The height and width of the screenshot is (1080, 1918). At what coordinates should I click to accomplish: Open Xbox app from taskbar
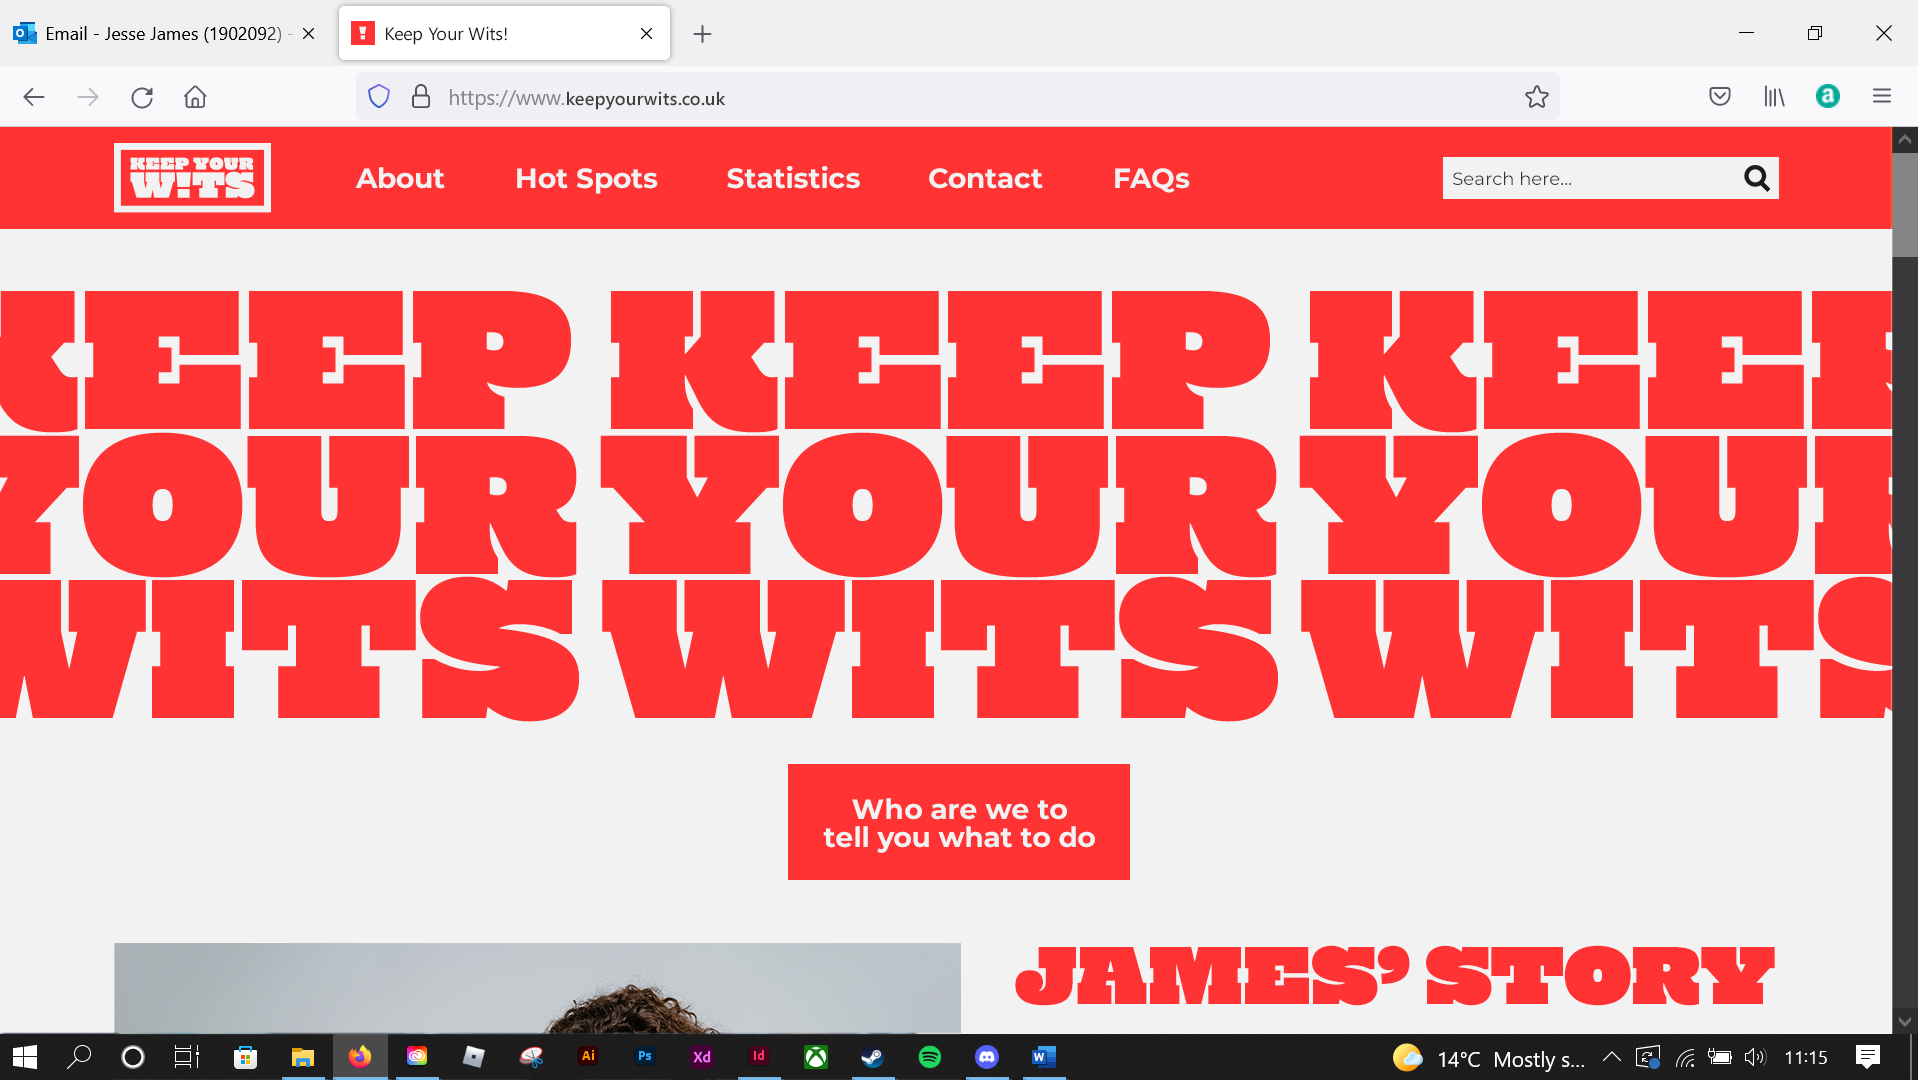coord(816,1057)
